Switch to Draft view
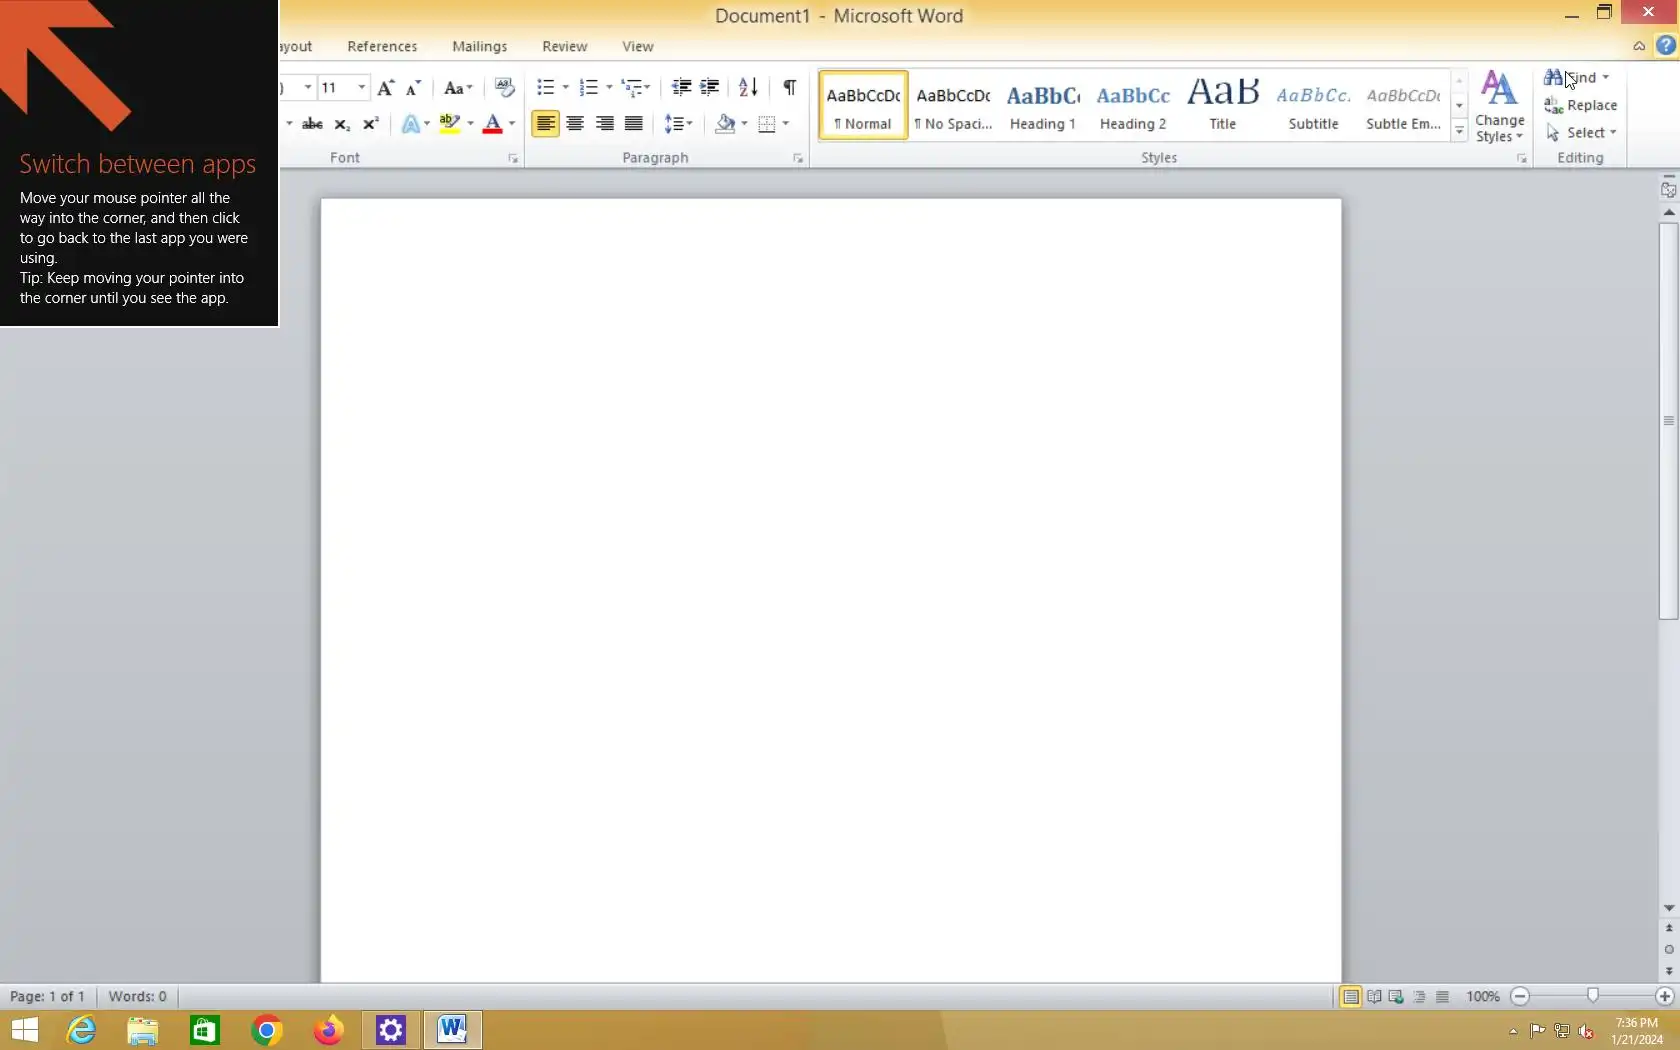Viewport: 1680px width, 1050px height. pyautogui.click(x=1442, y=997)
